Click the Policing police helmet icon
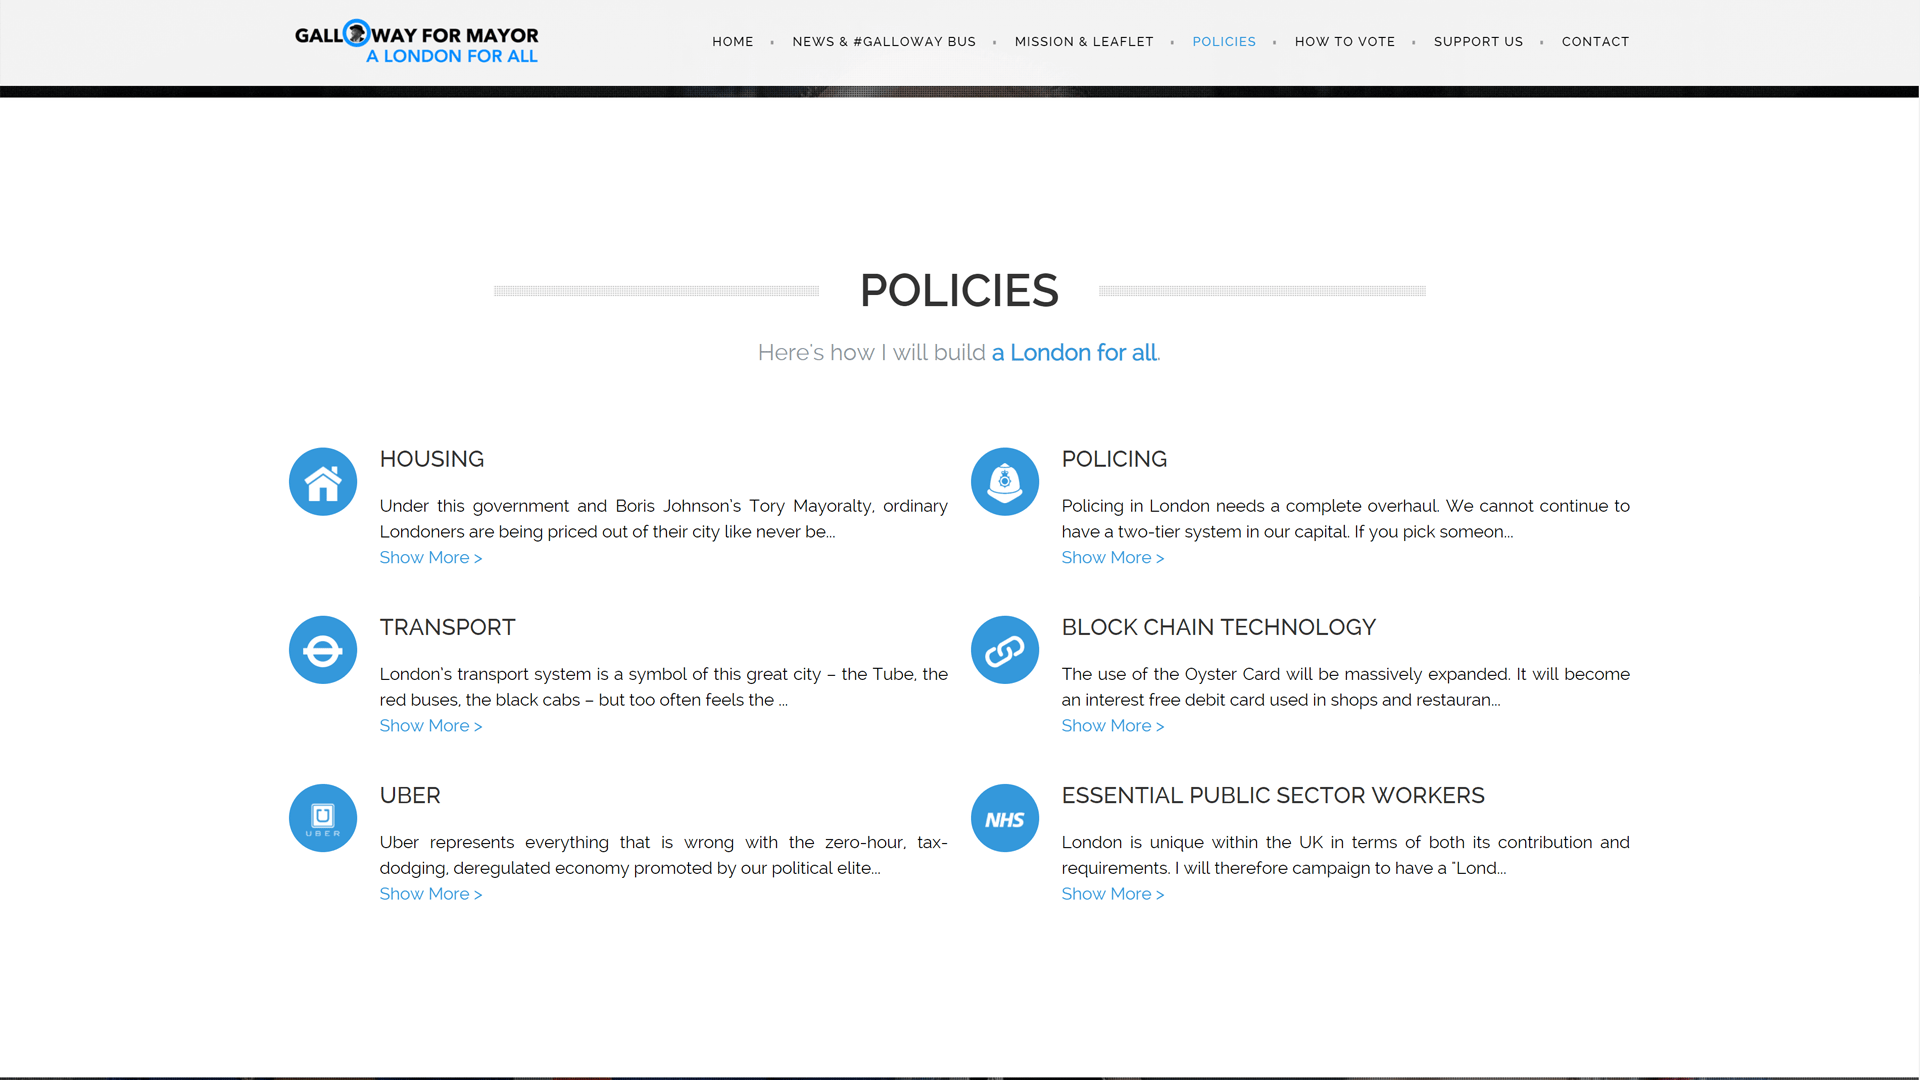The image size is (1920, 1080). click(1005, 482)
